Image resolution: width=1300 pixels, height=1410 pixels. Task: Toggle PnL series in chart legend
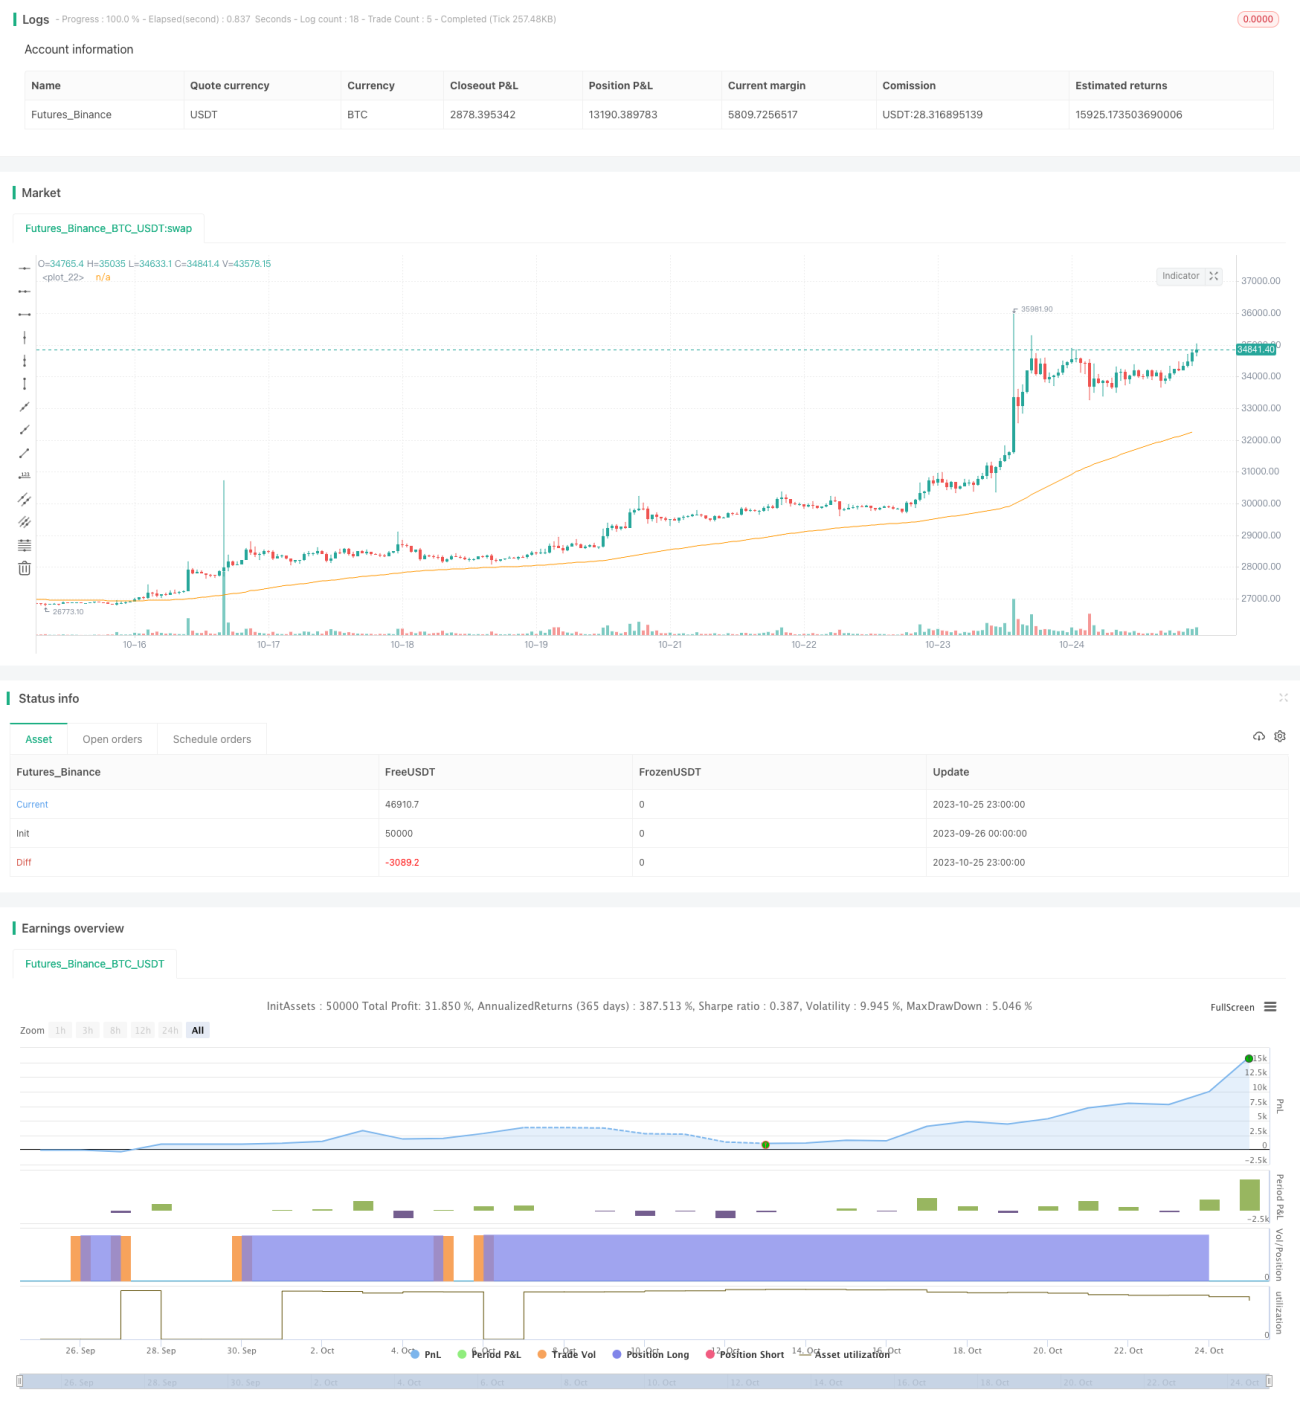425,1354
